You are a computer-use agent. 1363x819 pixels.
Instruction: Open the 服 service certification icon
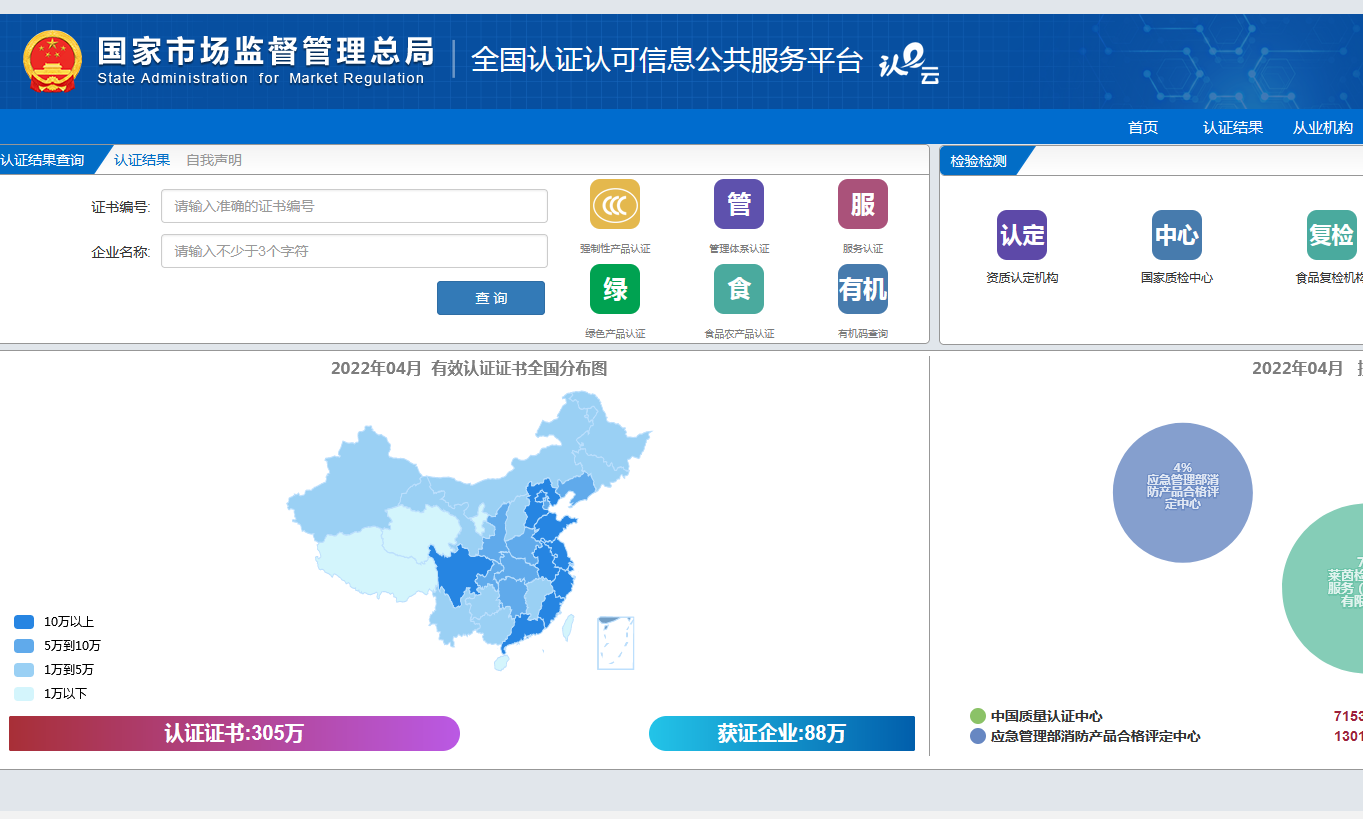click(863, 204)
